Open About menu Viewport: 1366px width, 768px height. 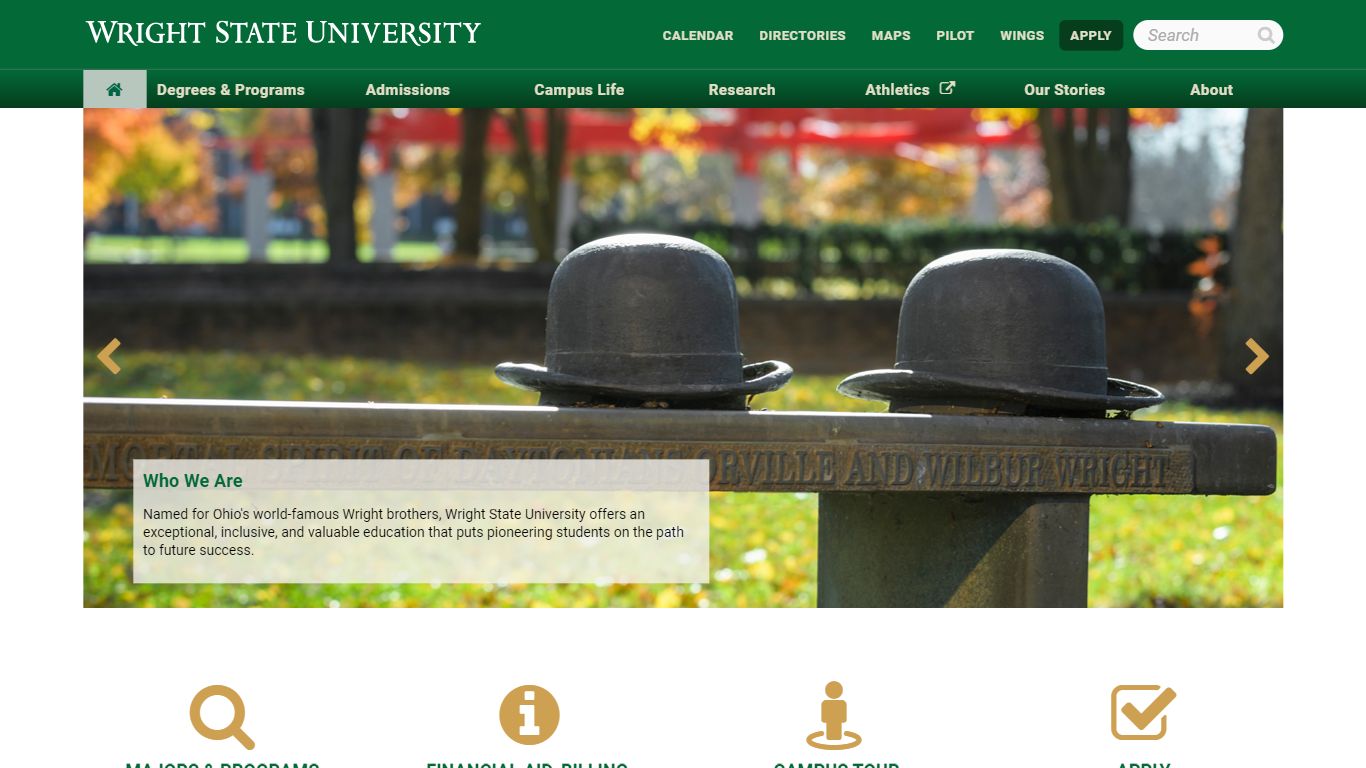coord(1211,89)
